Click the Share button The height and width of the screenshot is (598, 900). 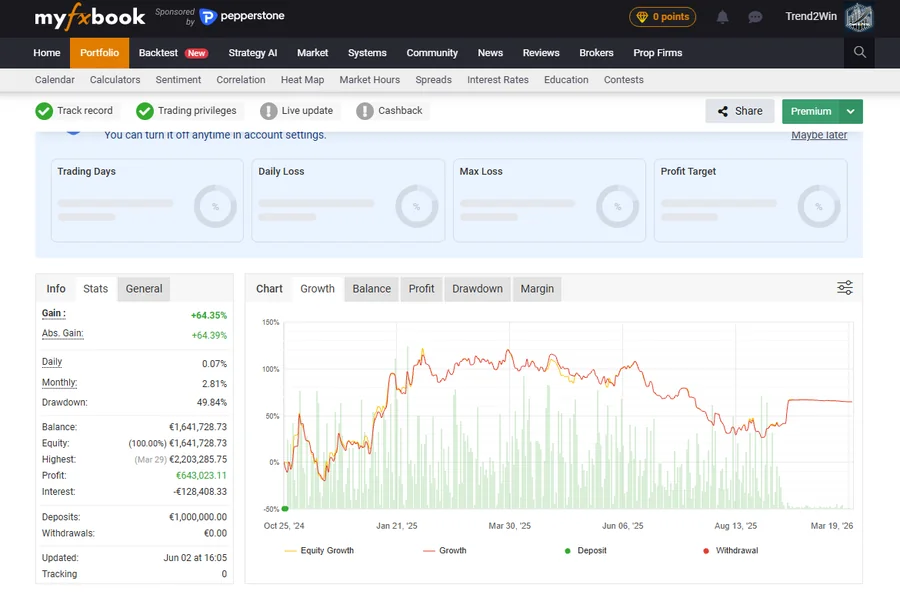(739, 111)
